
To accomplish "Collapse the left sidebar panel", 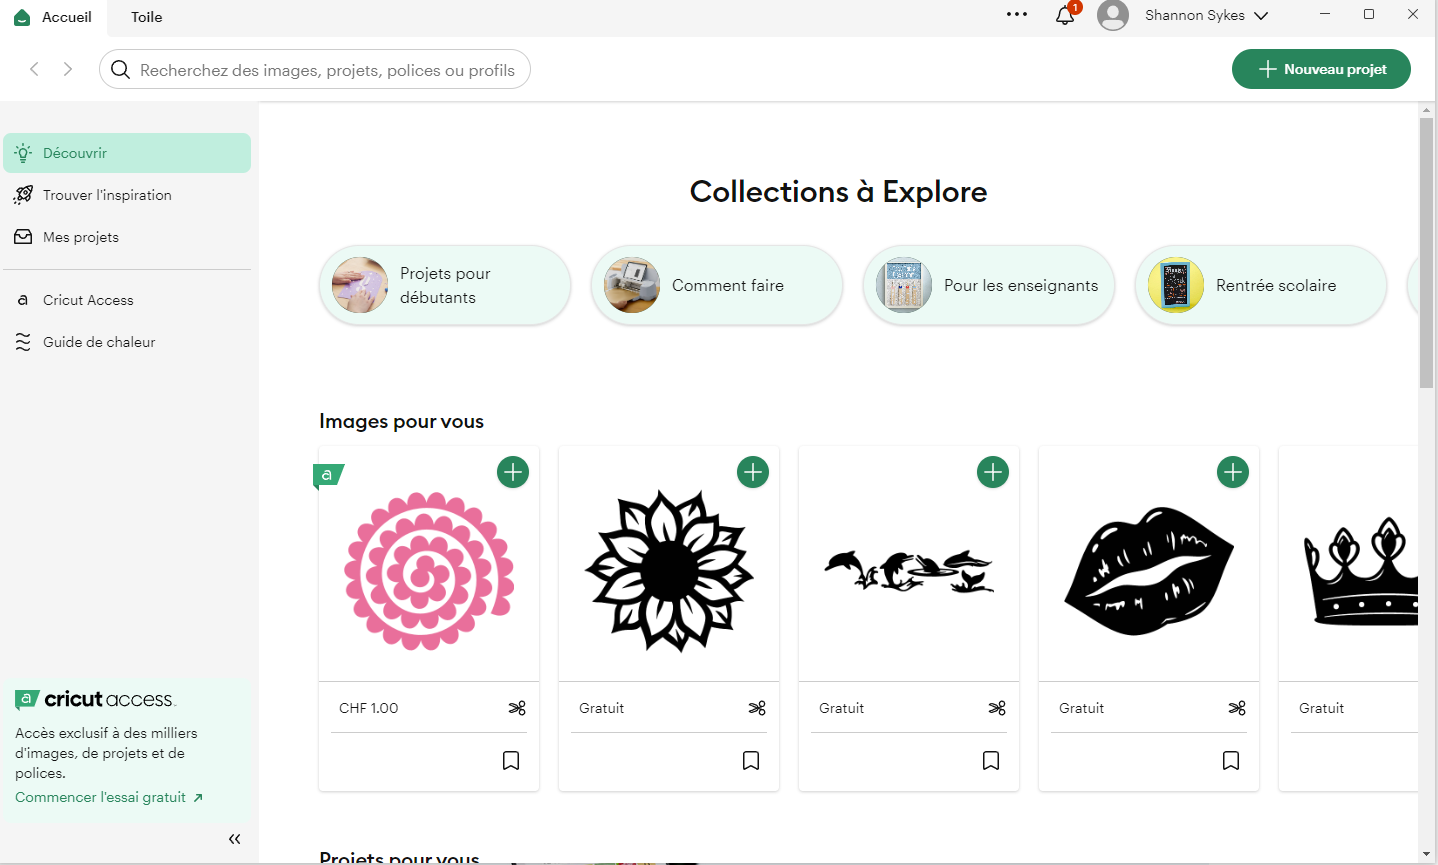I will (x=234, y=839).
